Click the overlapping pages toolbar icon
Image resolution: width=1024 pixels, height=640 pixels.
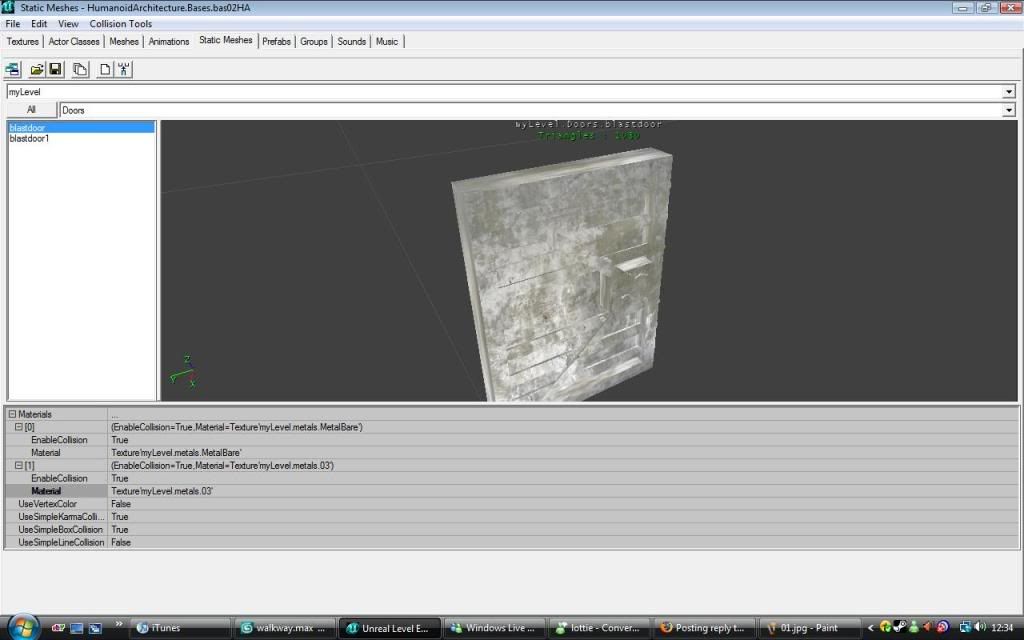(x=80, y=69)
